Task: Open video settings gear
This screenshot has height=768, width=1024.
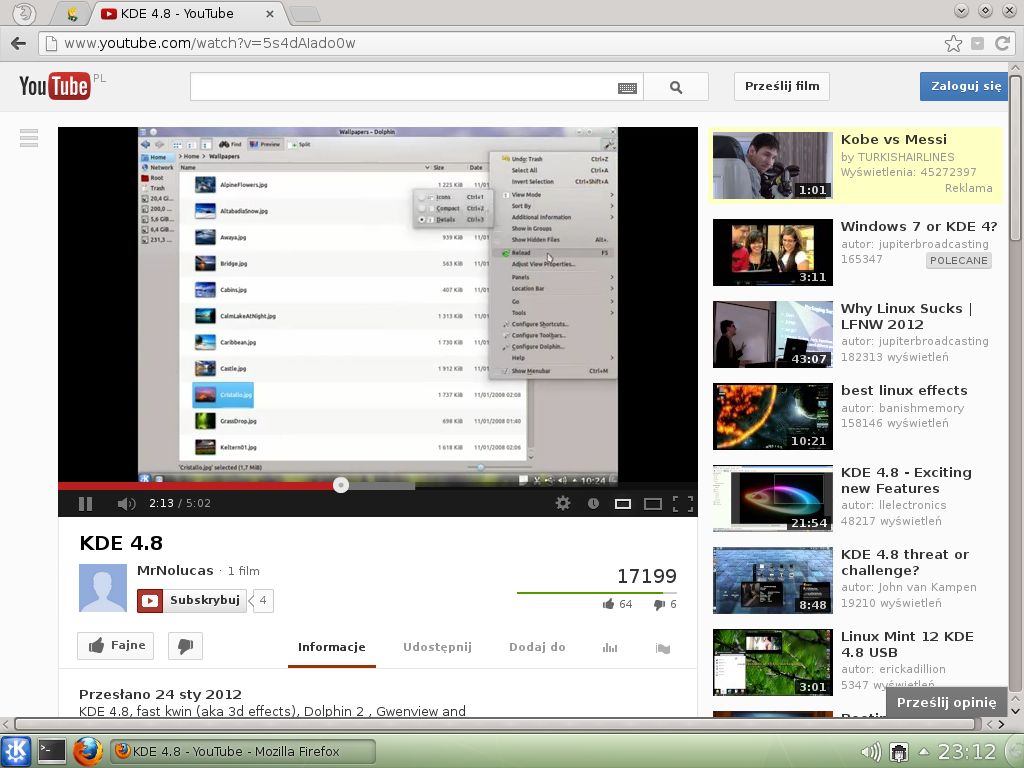Action: click(563, 503)
